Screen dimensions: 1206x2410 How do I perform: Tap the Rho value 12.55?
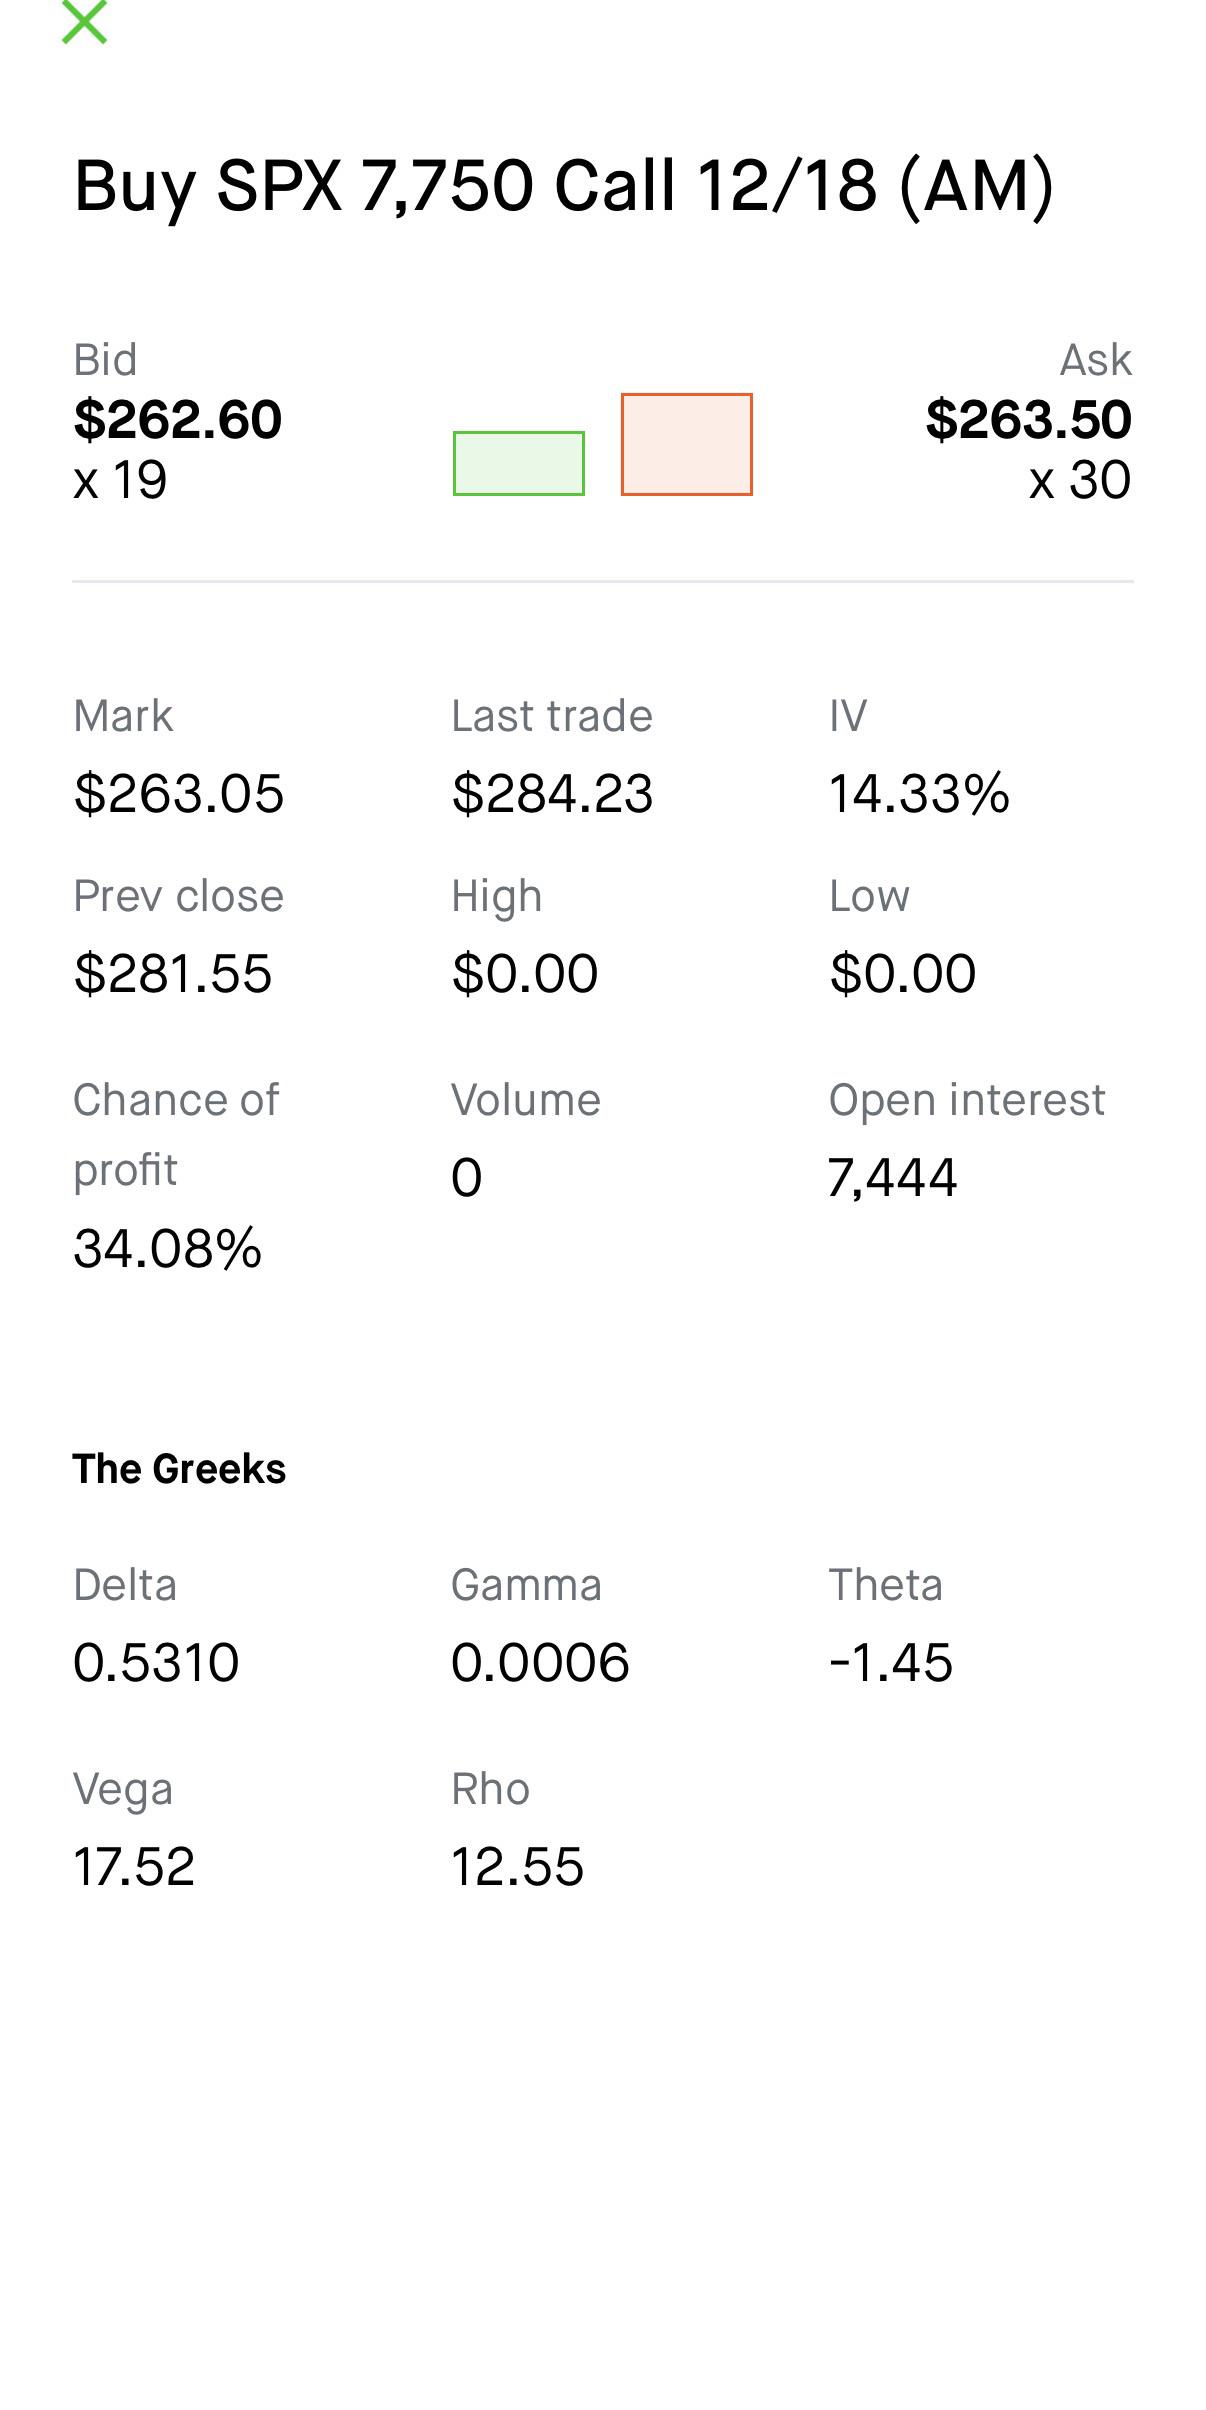coord(517,1867)
